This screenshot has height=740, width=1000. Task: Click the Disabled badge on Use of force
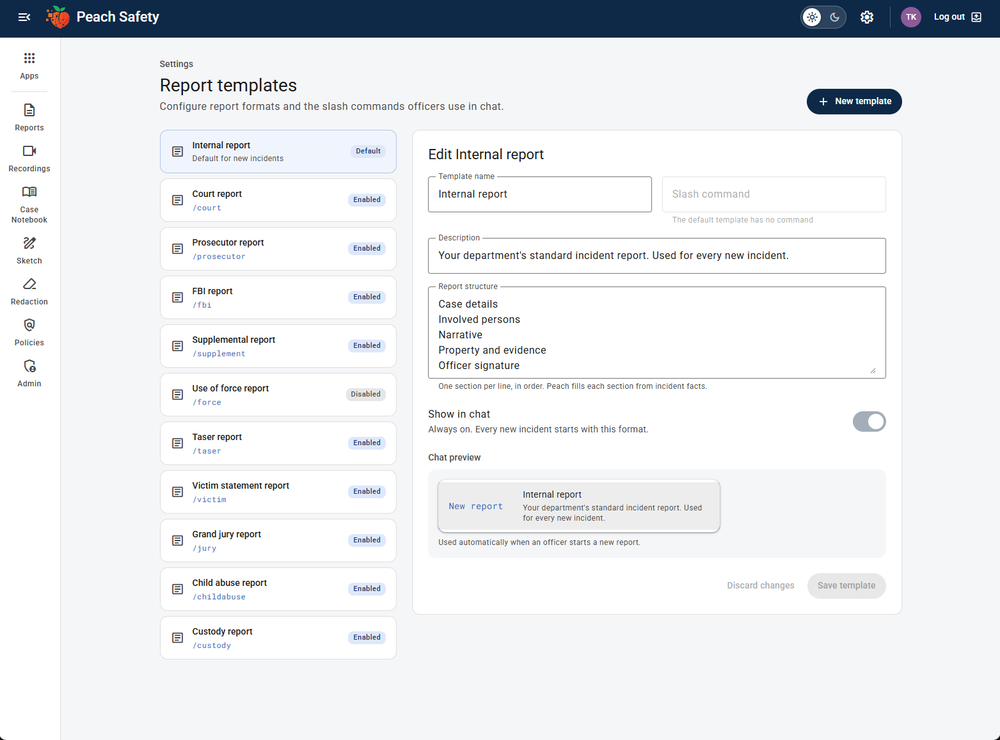365,394
